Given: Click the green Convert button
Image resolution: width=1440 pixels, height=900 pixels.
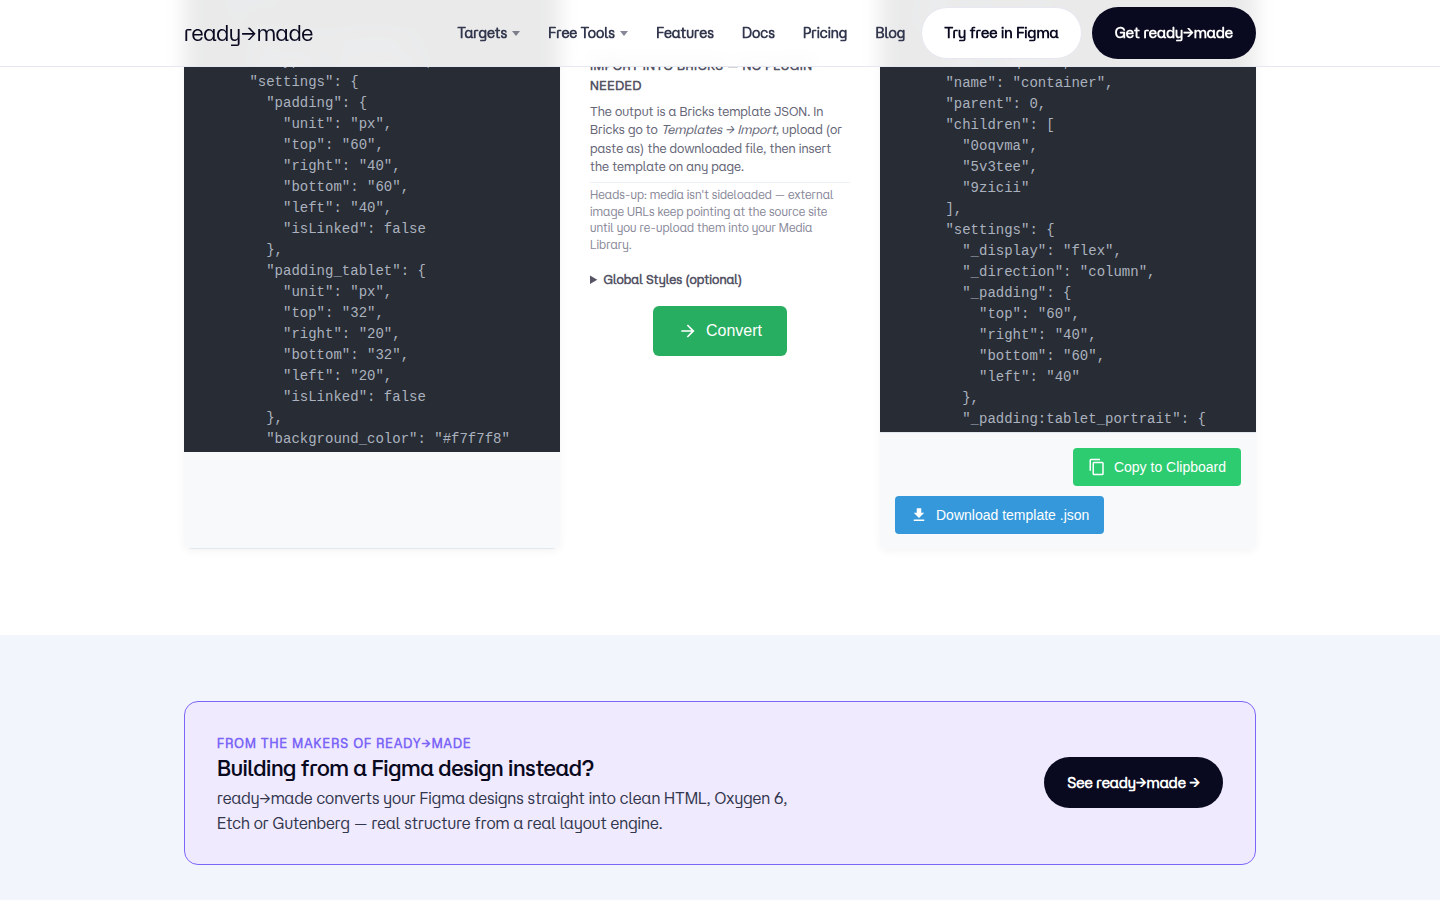Looking at the screenshot, I should click(720, 331).
